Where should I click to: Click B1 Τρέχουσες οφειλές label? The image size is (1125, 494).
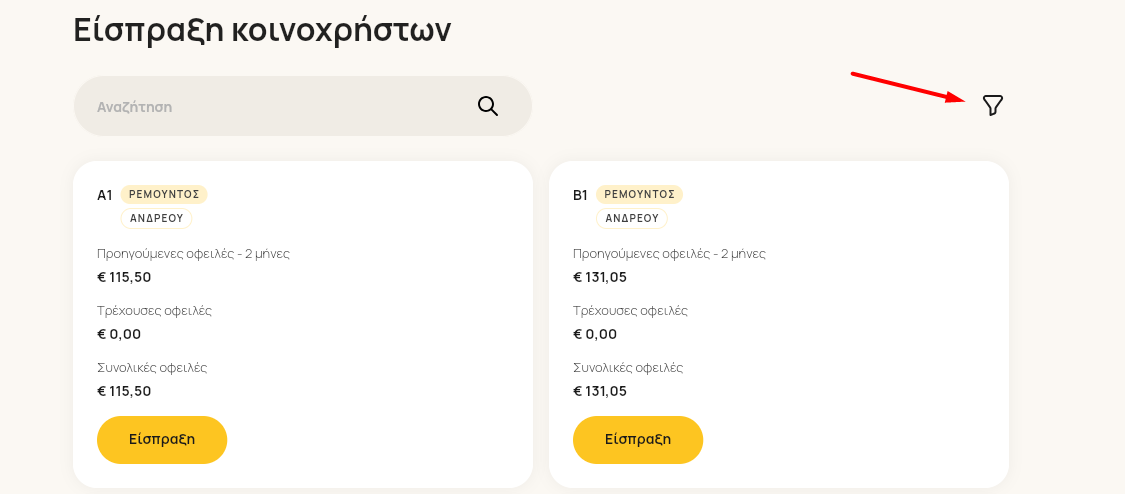(630, 310)
